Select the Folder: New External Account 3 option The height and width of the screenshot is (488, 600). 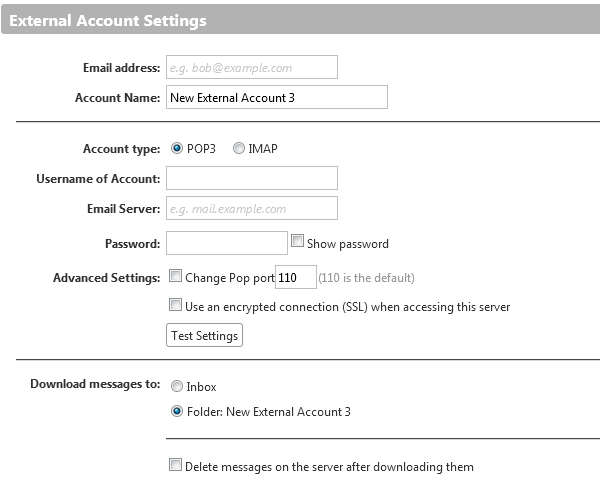pos(177,411)
